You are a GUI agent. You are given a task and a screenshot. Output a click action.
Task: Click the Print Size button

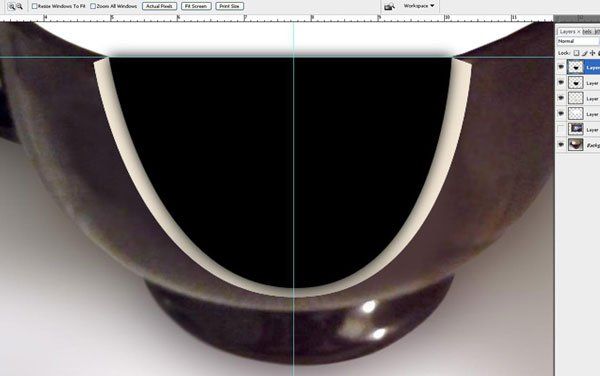point(230,6)
